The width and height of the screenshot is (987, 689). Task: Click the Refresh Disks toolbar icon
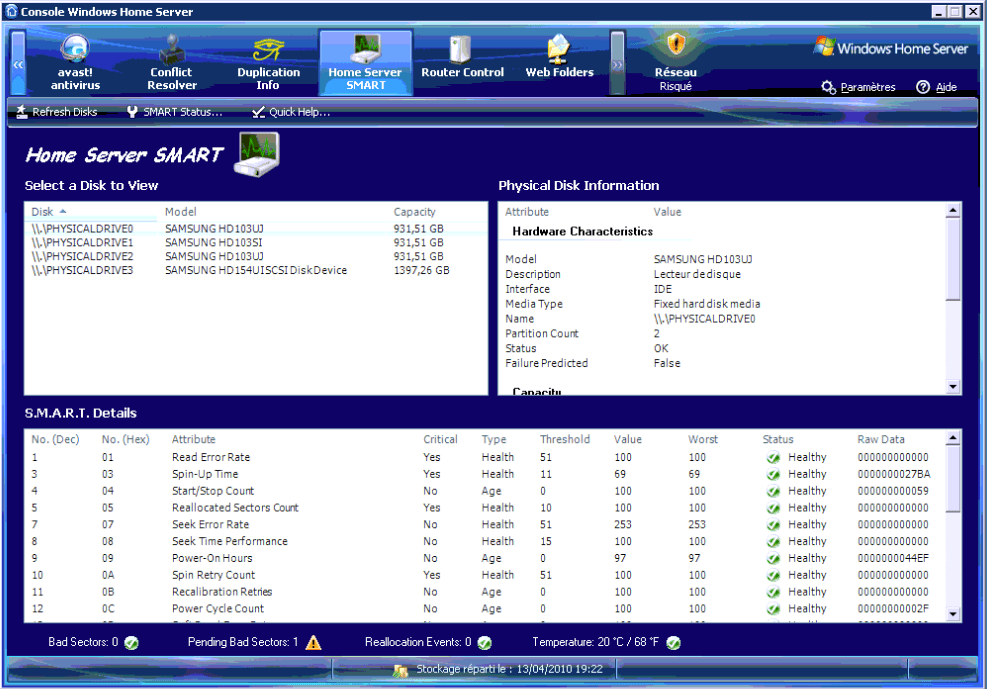point(21,112)
